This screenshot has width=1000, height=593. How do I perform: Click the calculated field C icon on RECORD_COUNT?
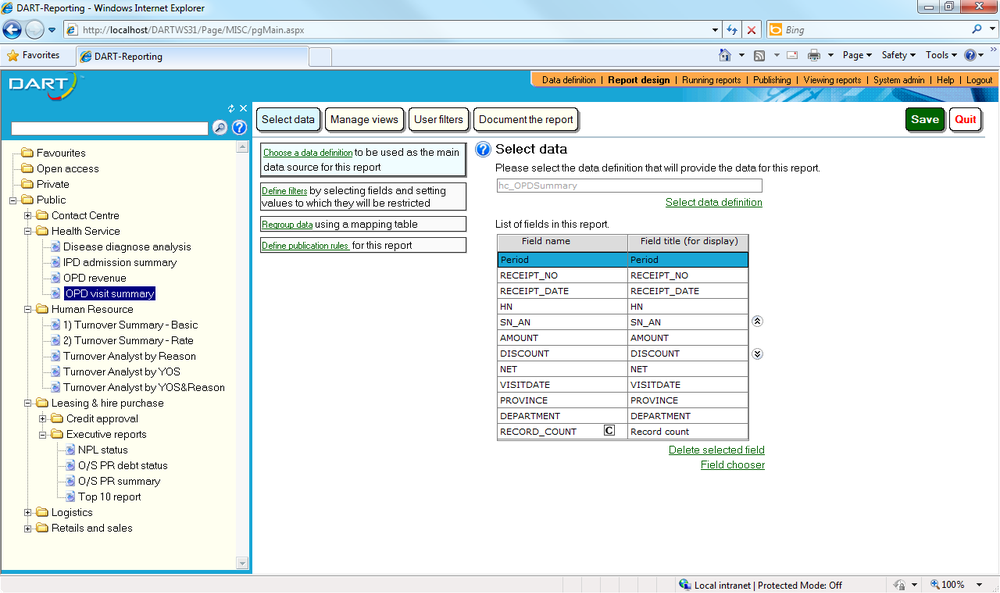pyautogui.click(x=609, y=431)
